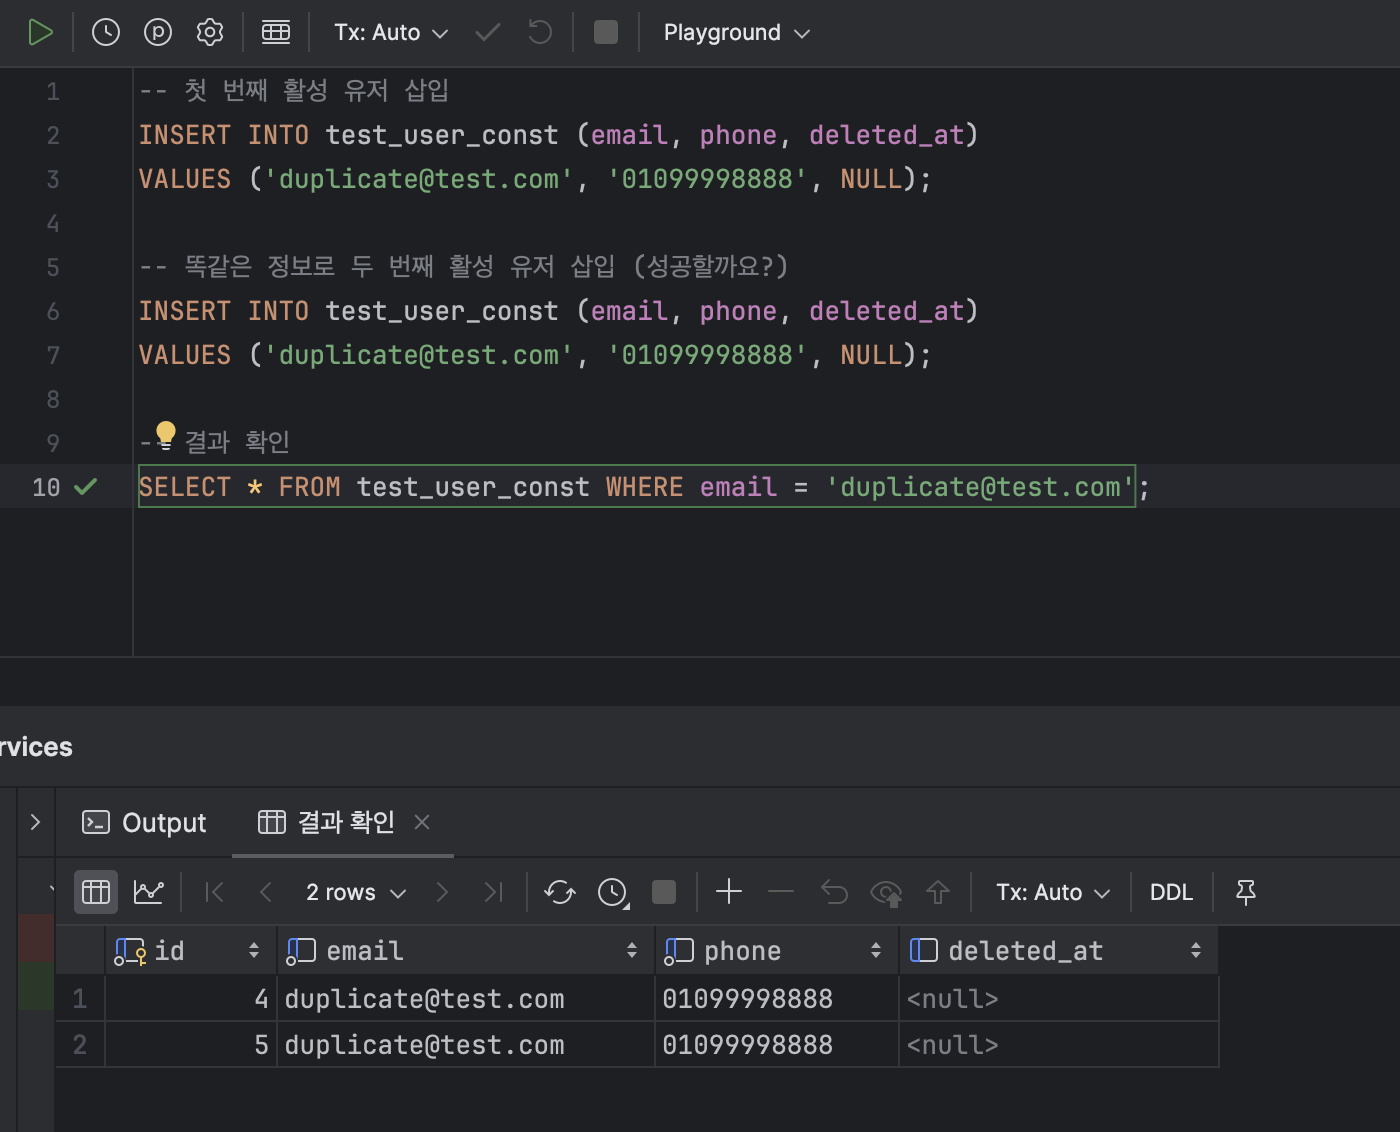
Task: Pin the result tab
Action: (x=1246, y=891)
